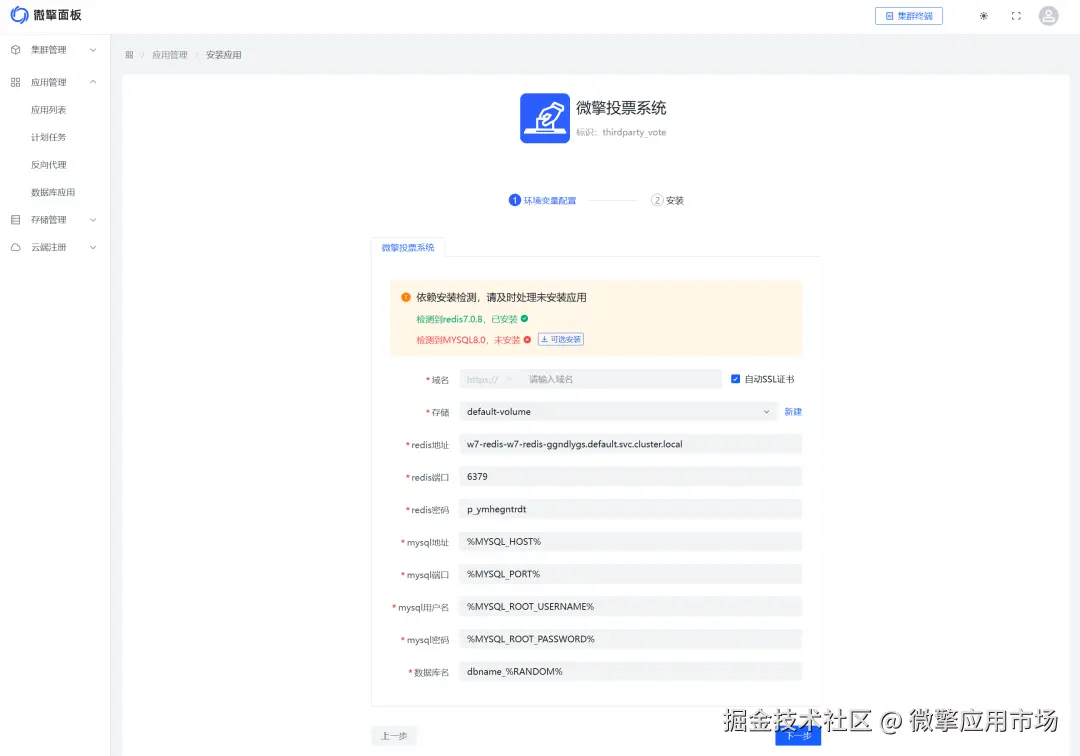
Task: Focus the 数据库名 input field
Action: (630, 671)
